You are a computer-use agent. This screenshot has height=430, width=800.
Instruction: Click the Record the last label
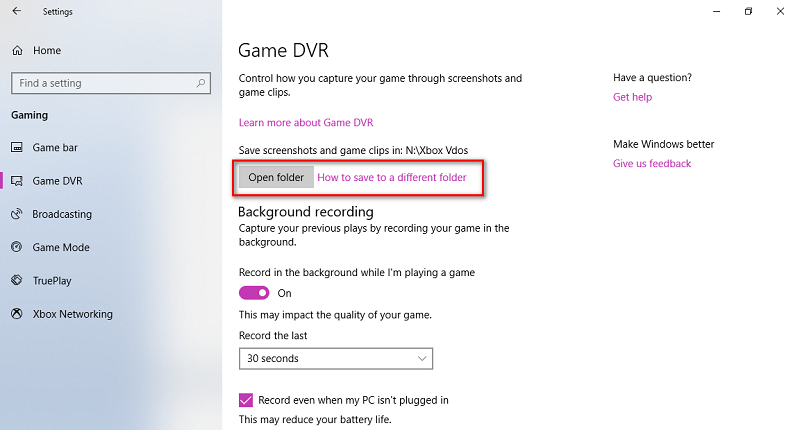pos(273,336)
